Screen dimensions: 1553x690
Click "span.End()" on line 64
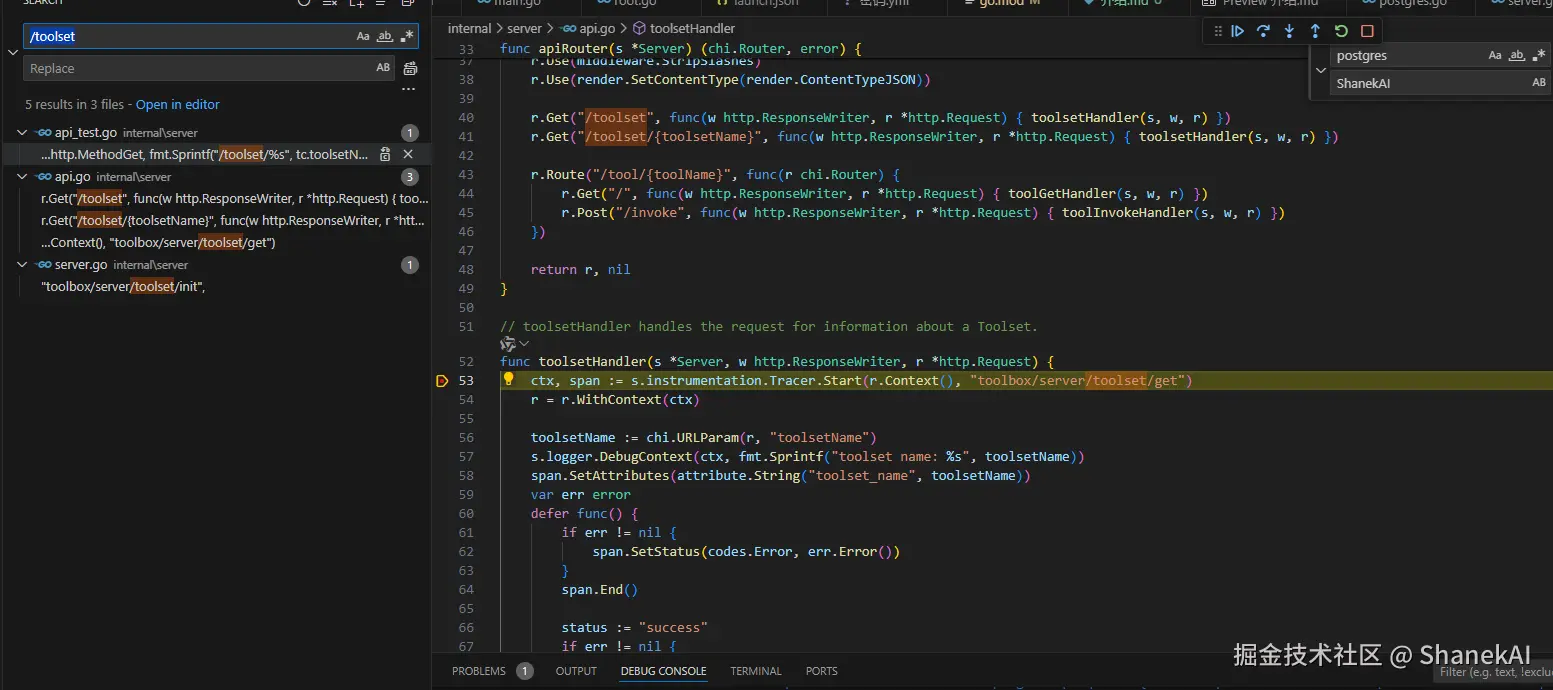(x=599, y=589)
